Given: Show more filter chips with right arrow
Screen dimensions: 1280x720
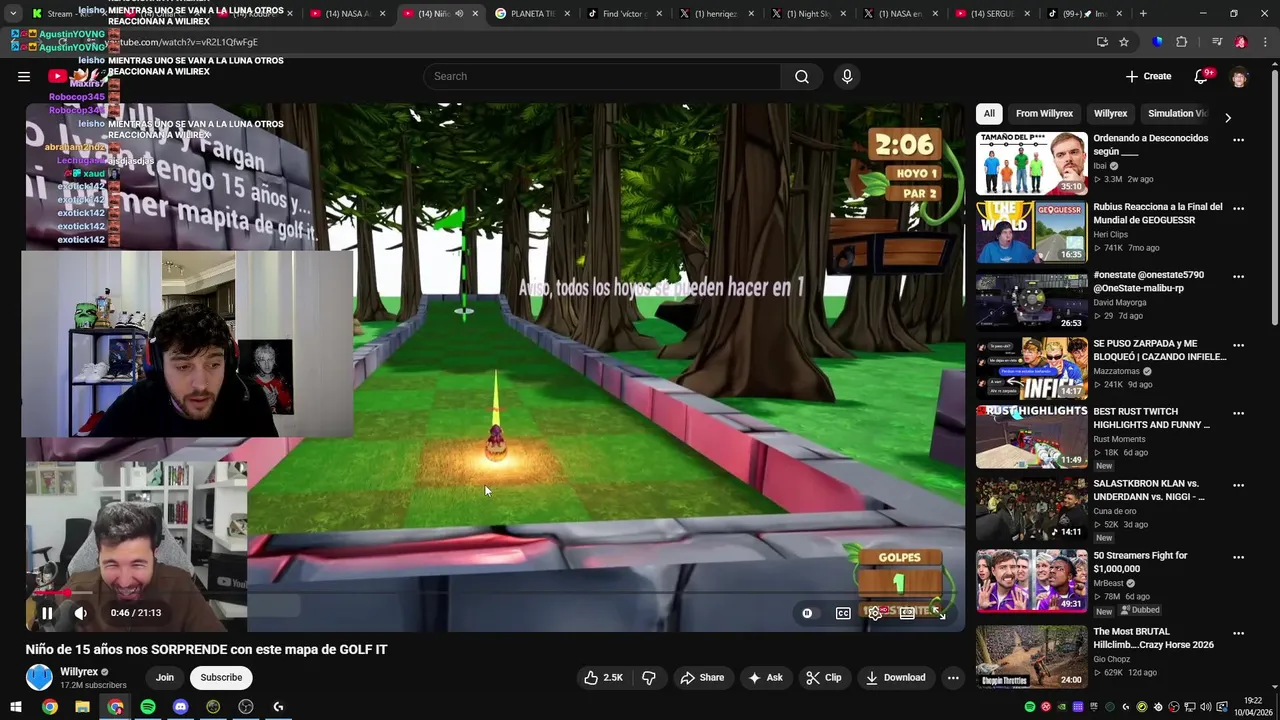Looking at the screenshot, I should pos(1228,117).
